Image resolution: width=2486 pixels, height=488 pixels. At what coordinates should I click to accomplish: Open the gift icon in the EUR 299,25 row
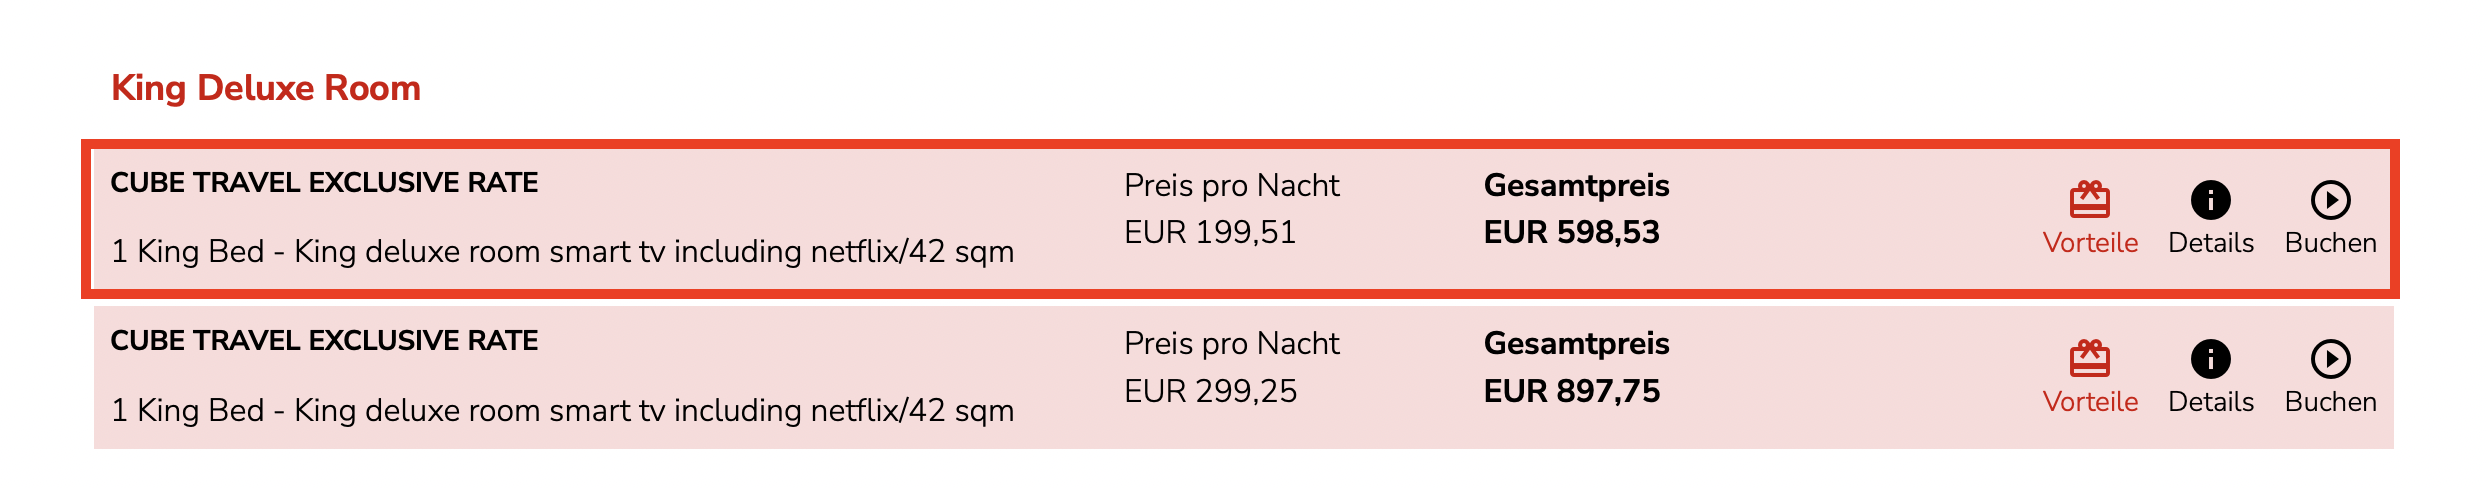point(2089,359)
